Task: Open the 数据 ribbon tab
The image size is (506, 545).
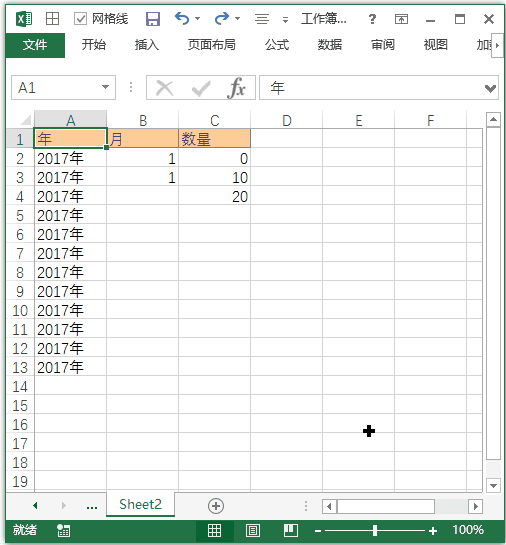Action: point(330,45)
